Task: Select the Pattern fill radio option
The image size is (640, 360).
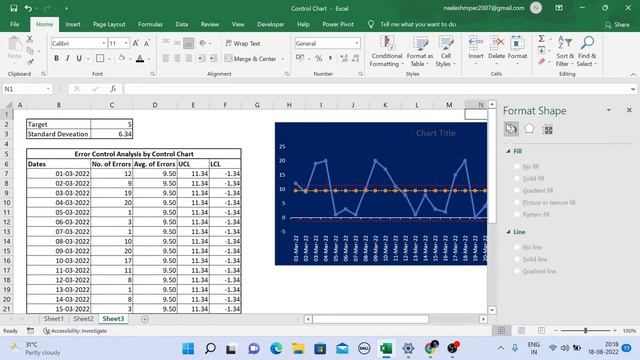Action: 517,215
